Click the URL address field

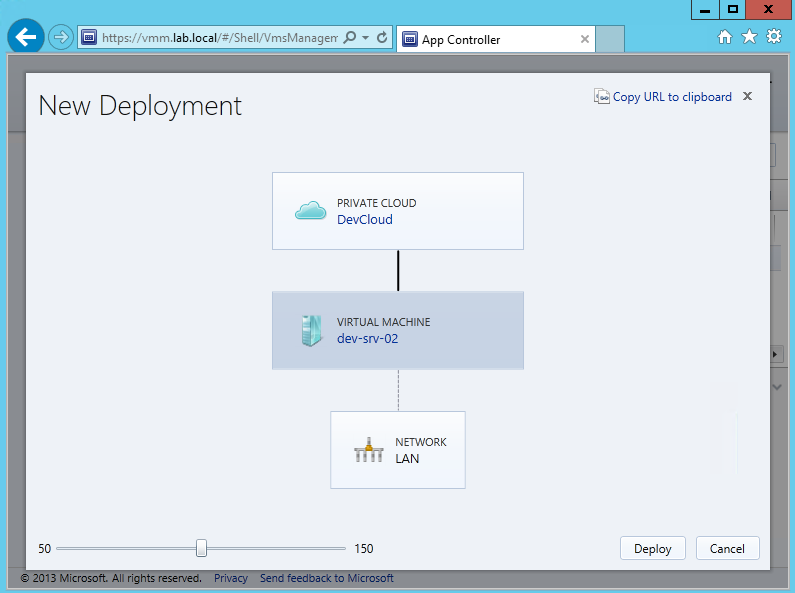click(x=218, y=38)
